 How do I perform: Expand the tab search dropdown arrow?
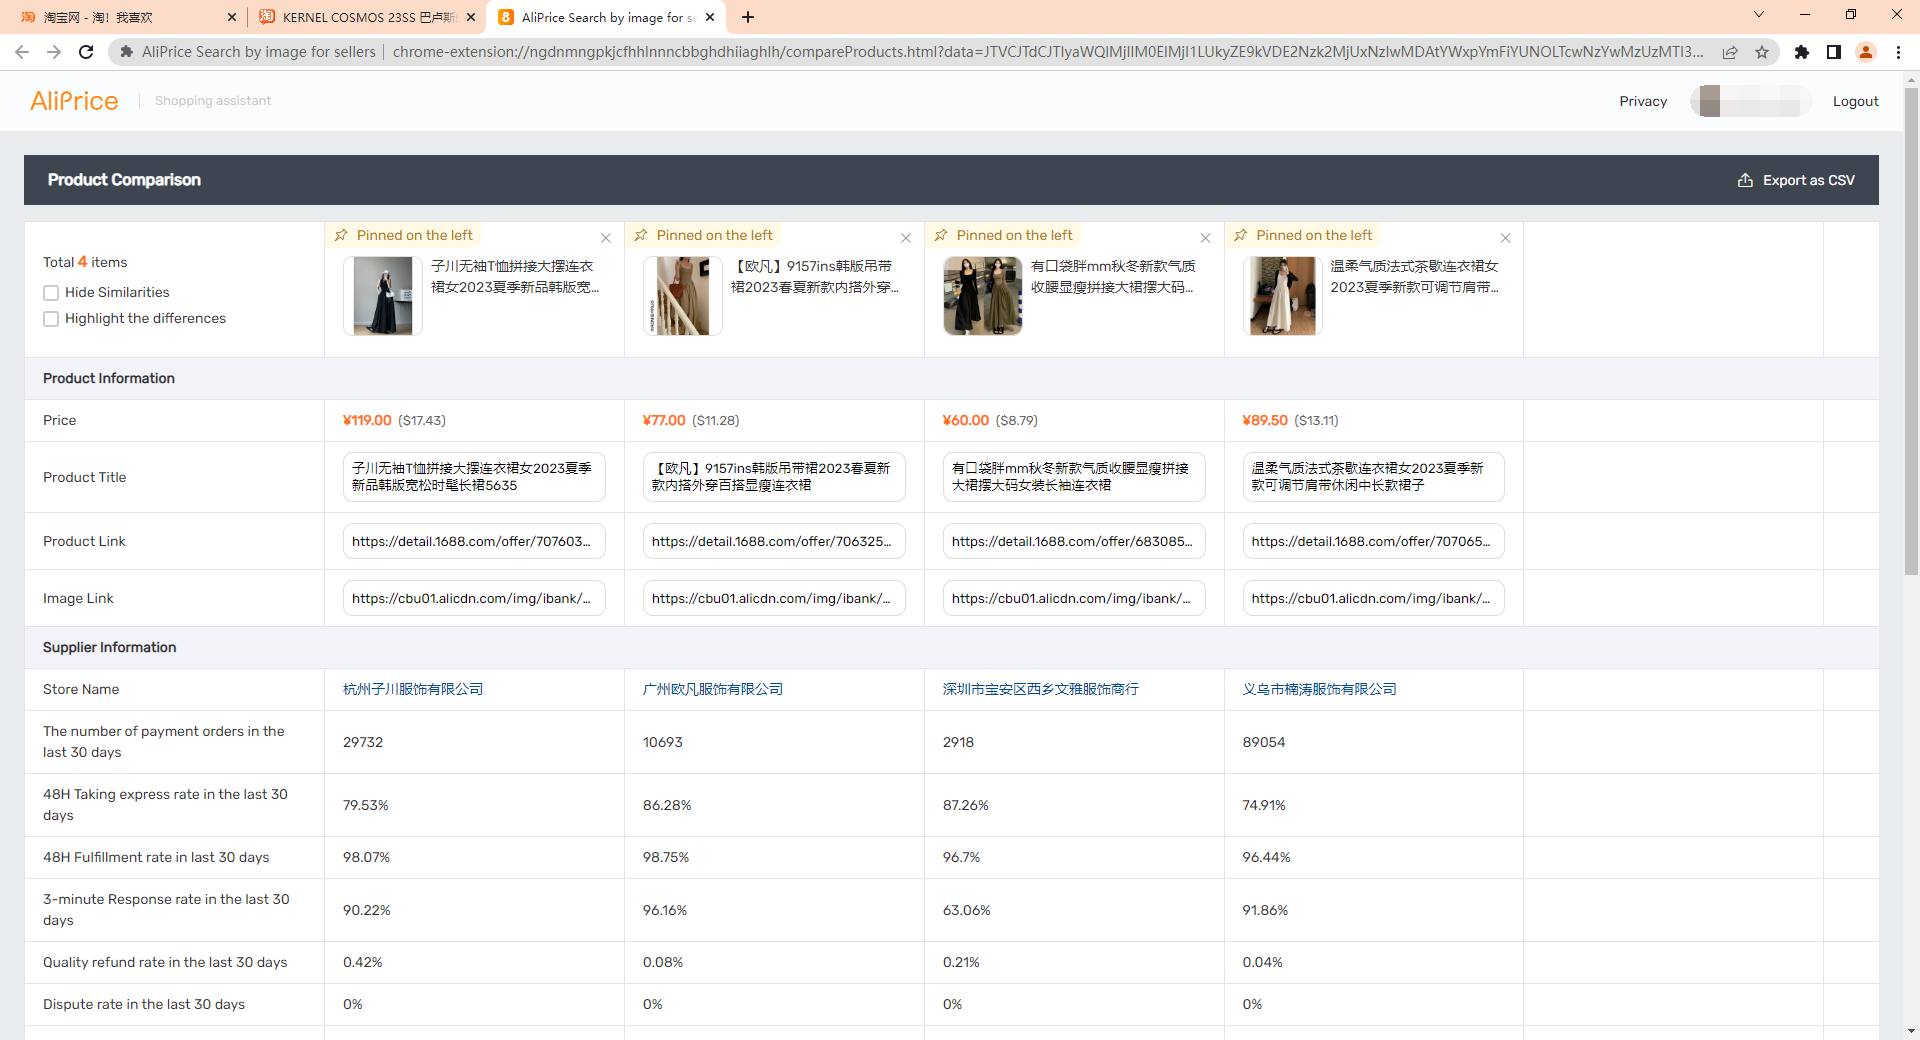coord(1759,15)
